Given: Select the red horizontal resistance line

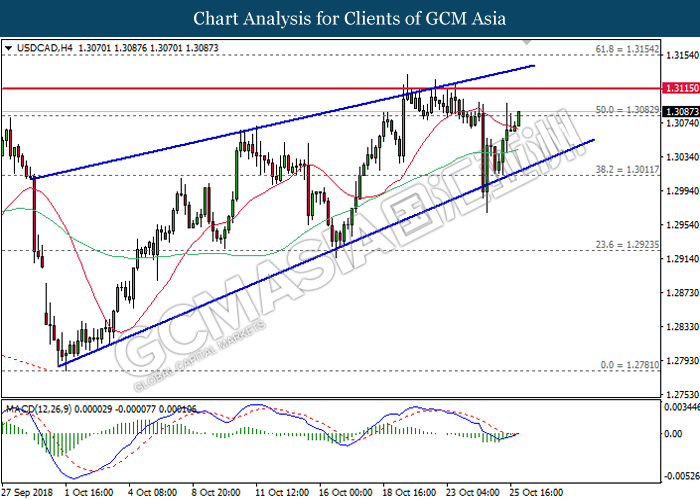Looking at the screenshot, I should pos(300,88).
